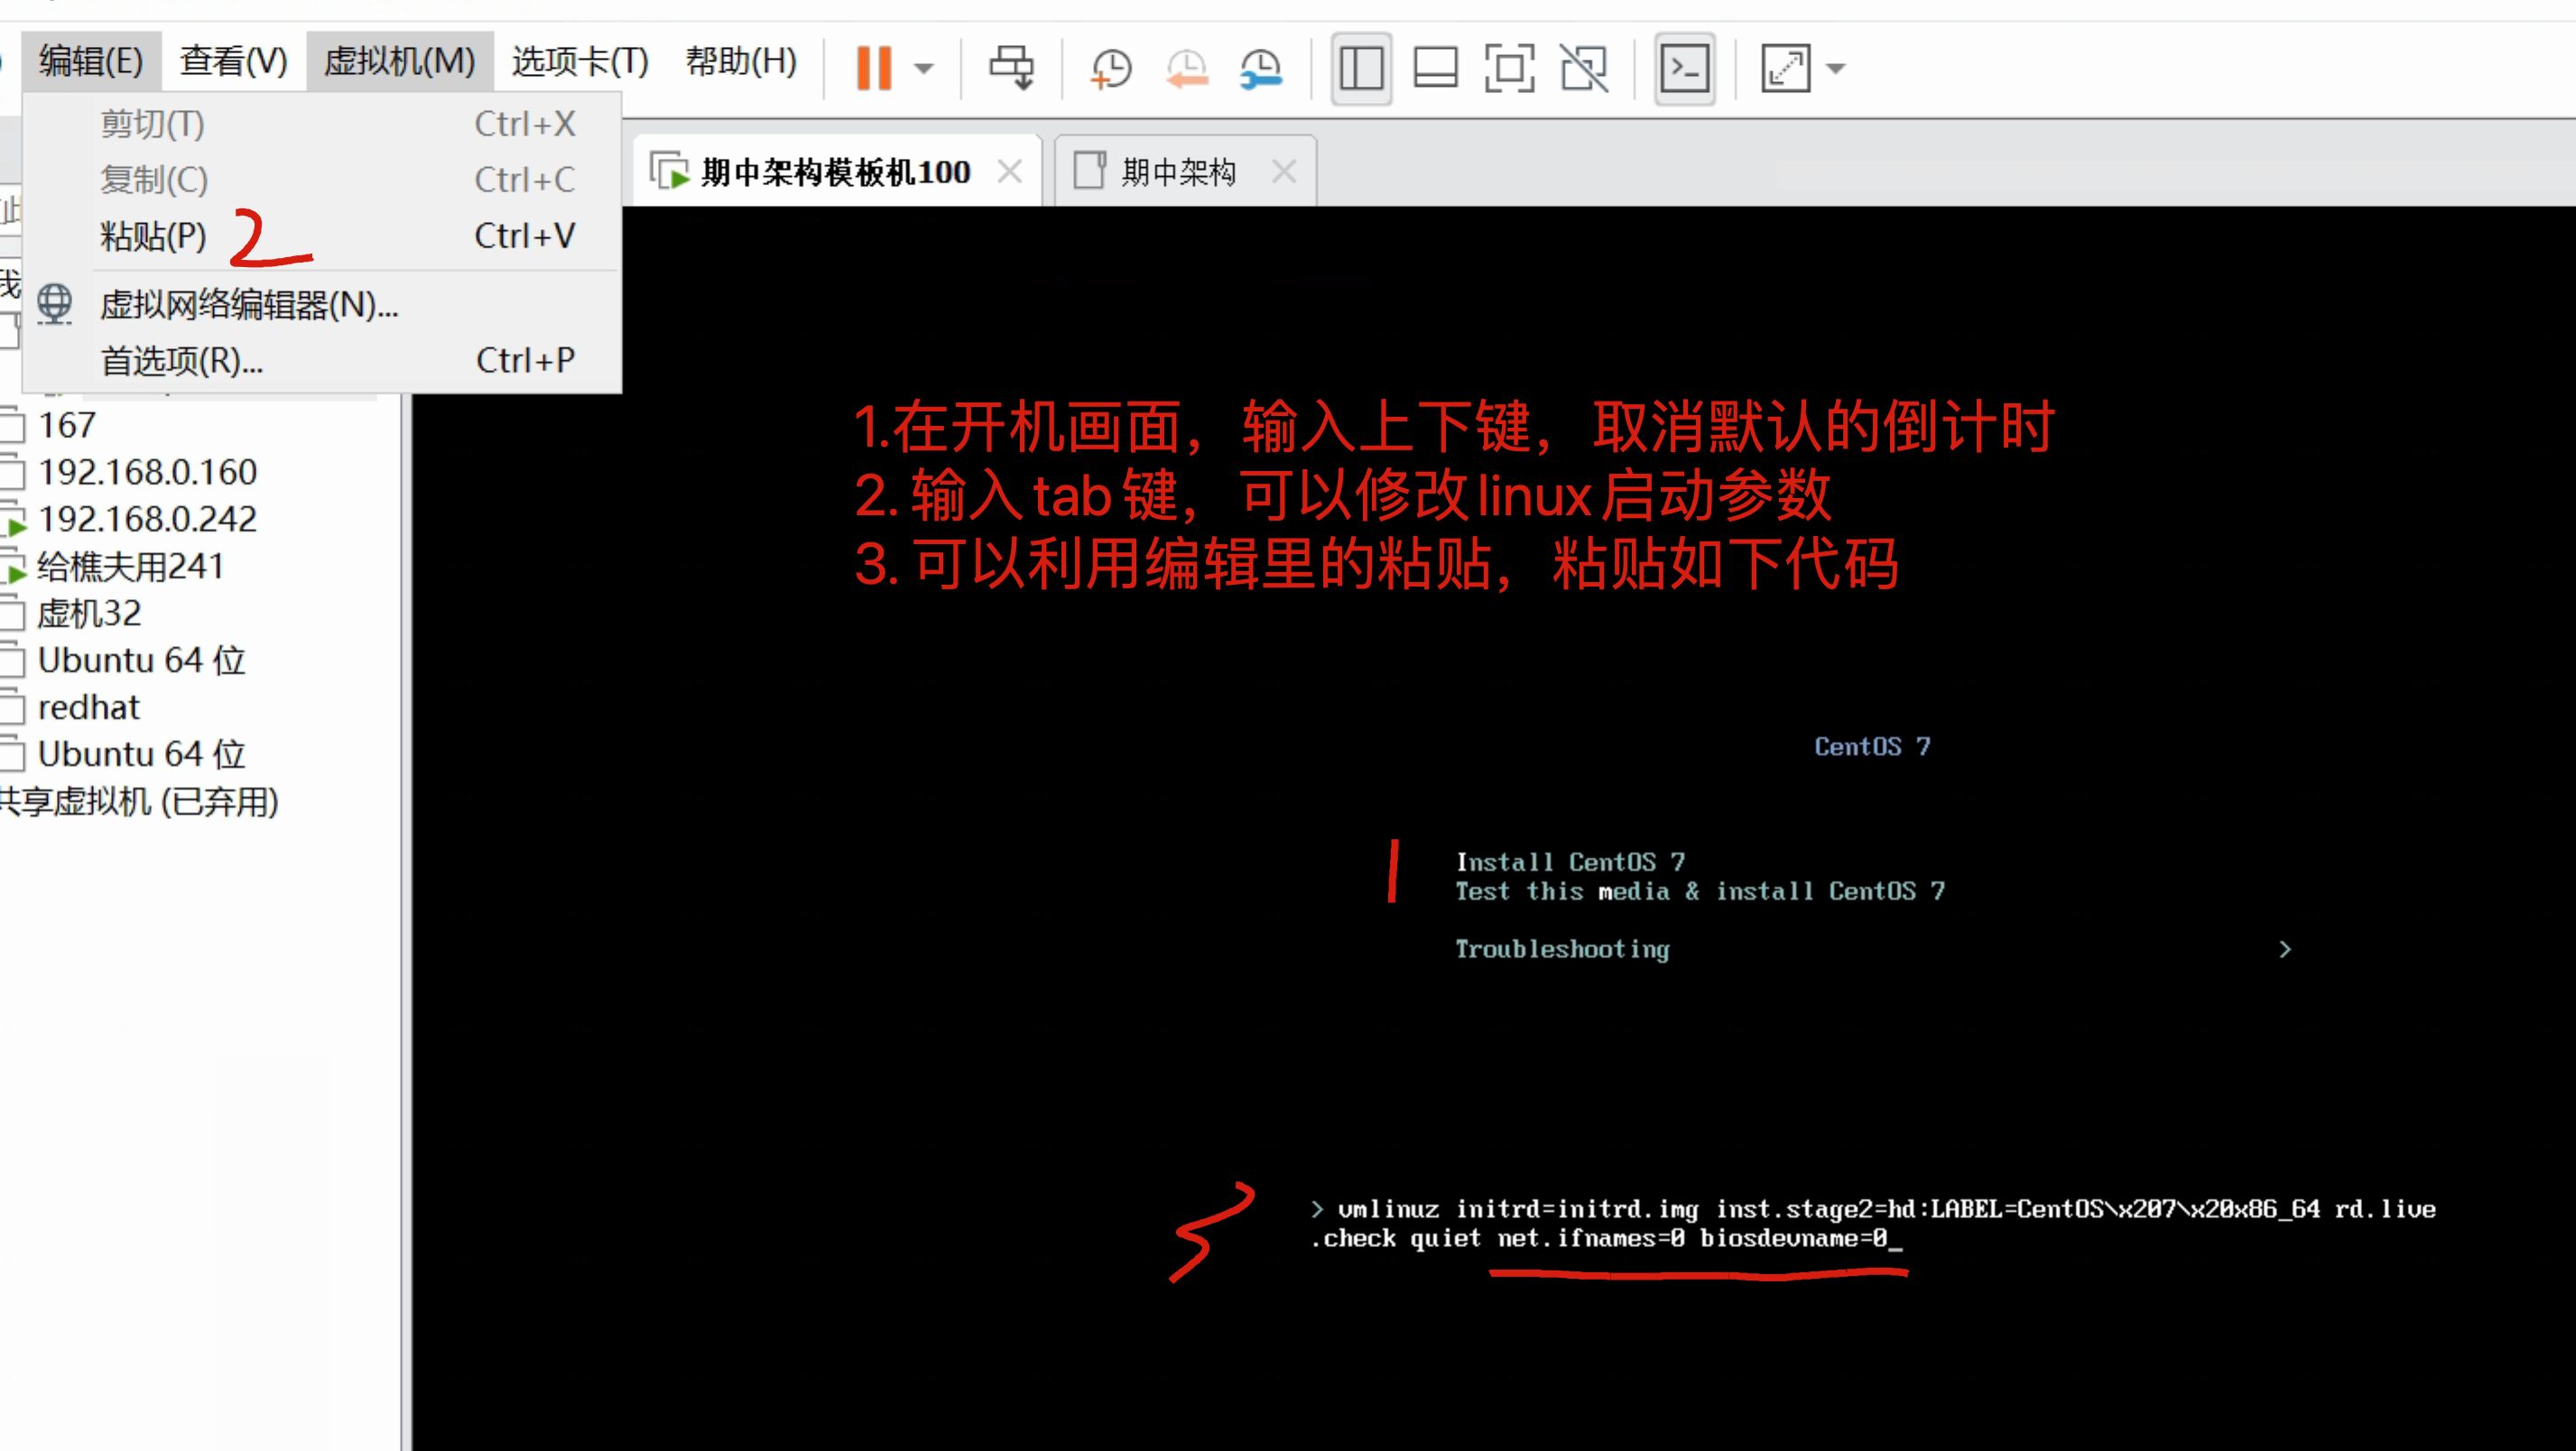The width and height of the screenshot is (2576, 1451).
Task: Expand the Troubleshooting boot entry
Action: (x=2285, y=948)
